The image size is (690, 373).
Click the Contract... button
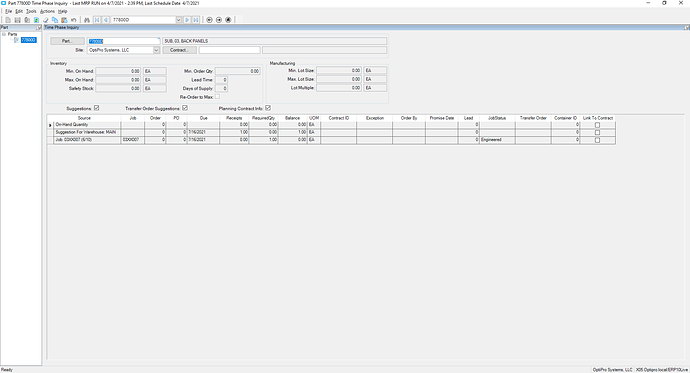[179, 50]
